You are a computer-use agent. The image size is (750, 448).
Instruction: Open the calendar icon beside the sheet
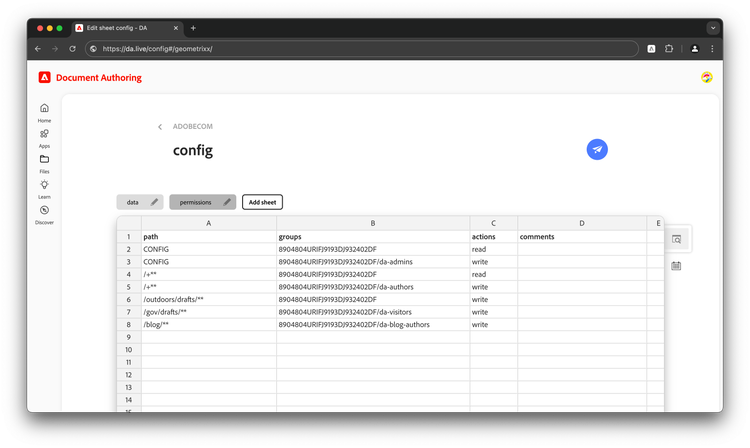tap(677, 266)
